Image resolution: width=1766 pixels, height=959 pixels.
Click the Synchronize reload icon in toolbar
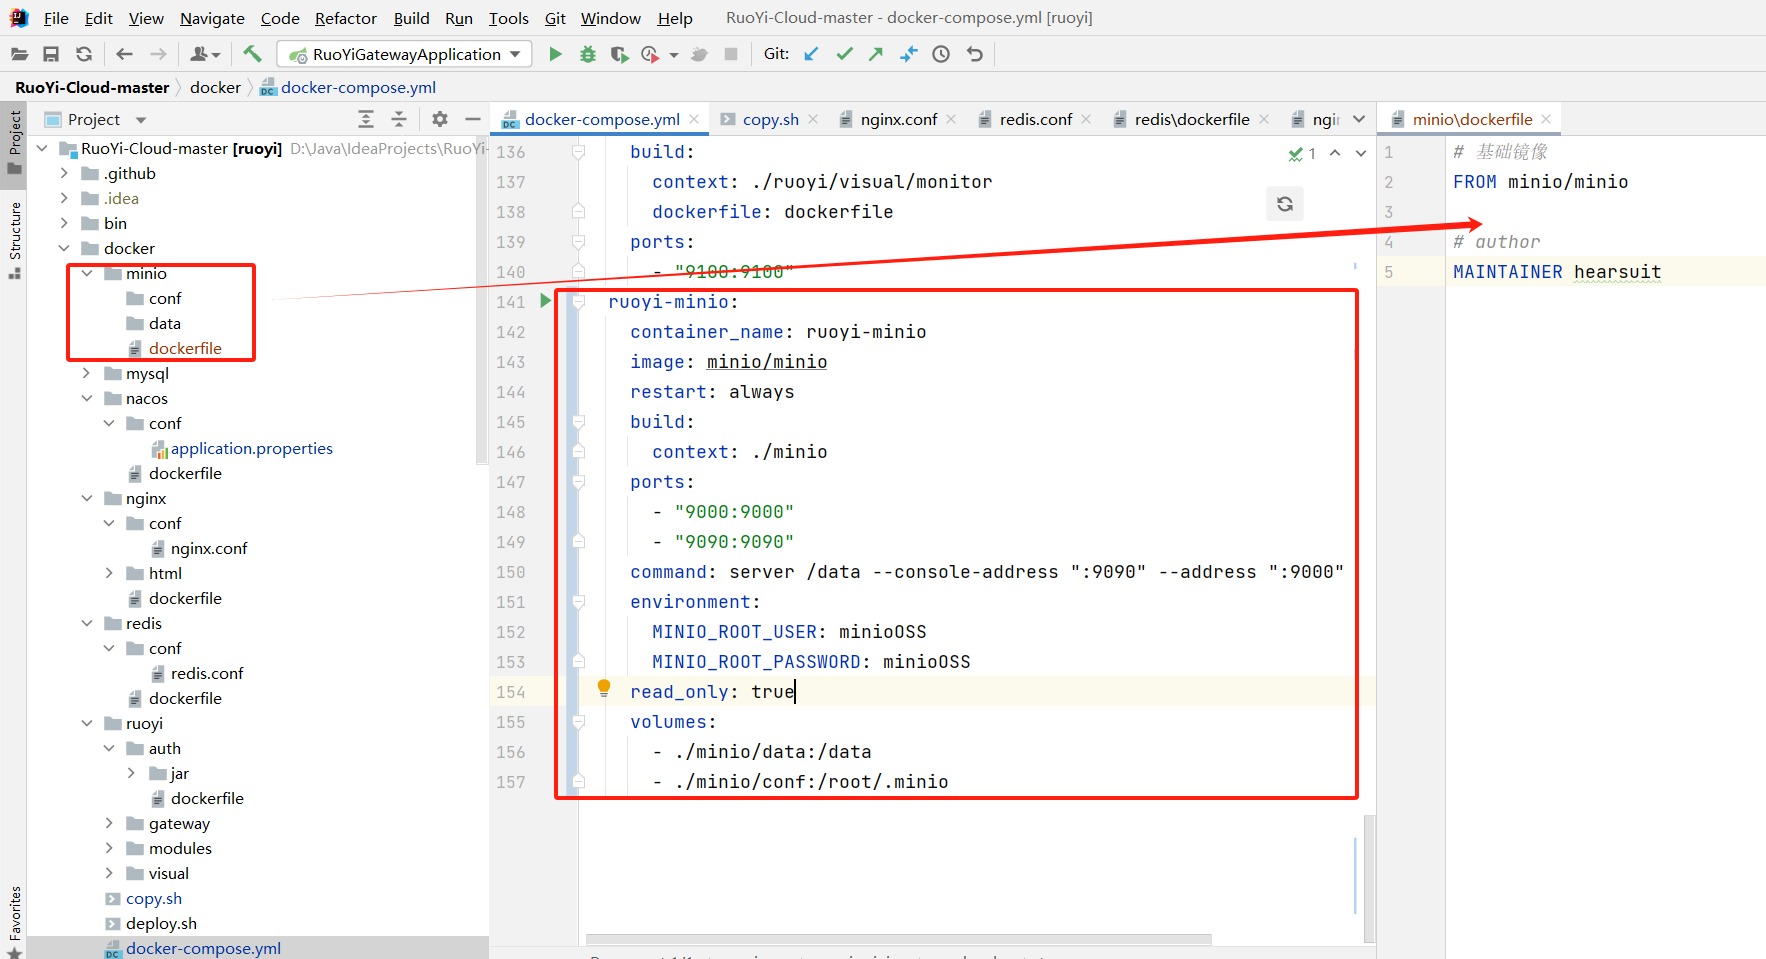84,54
